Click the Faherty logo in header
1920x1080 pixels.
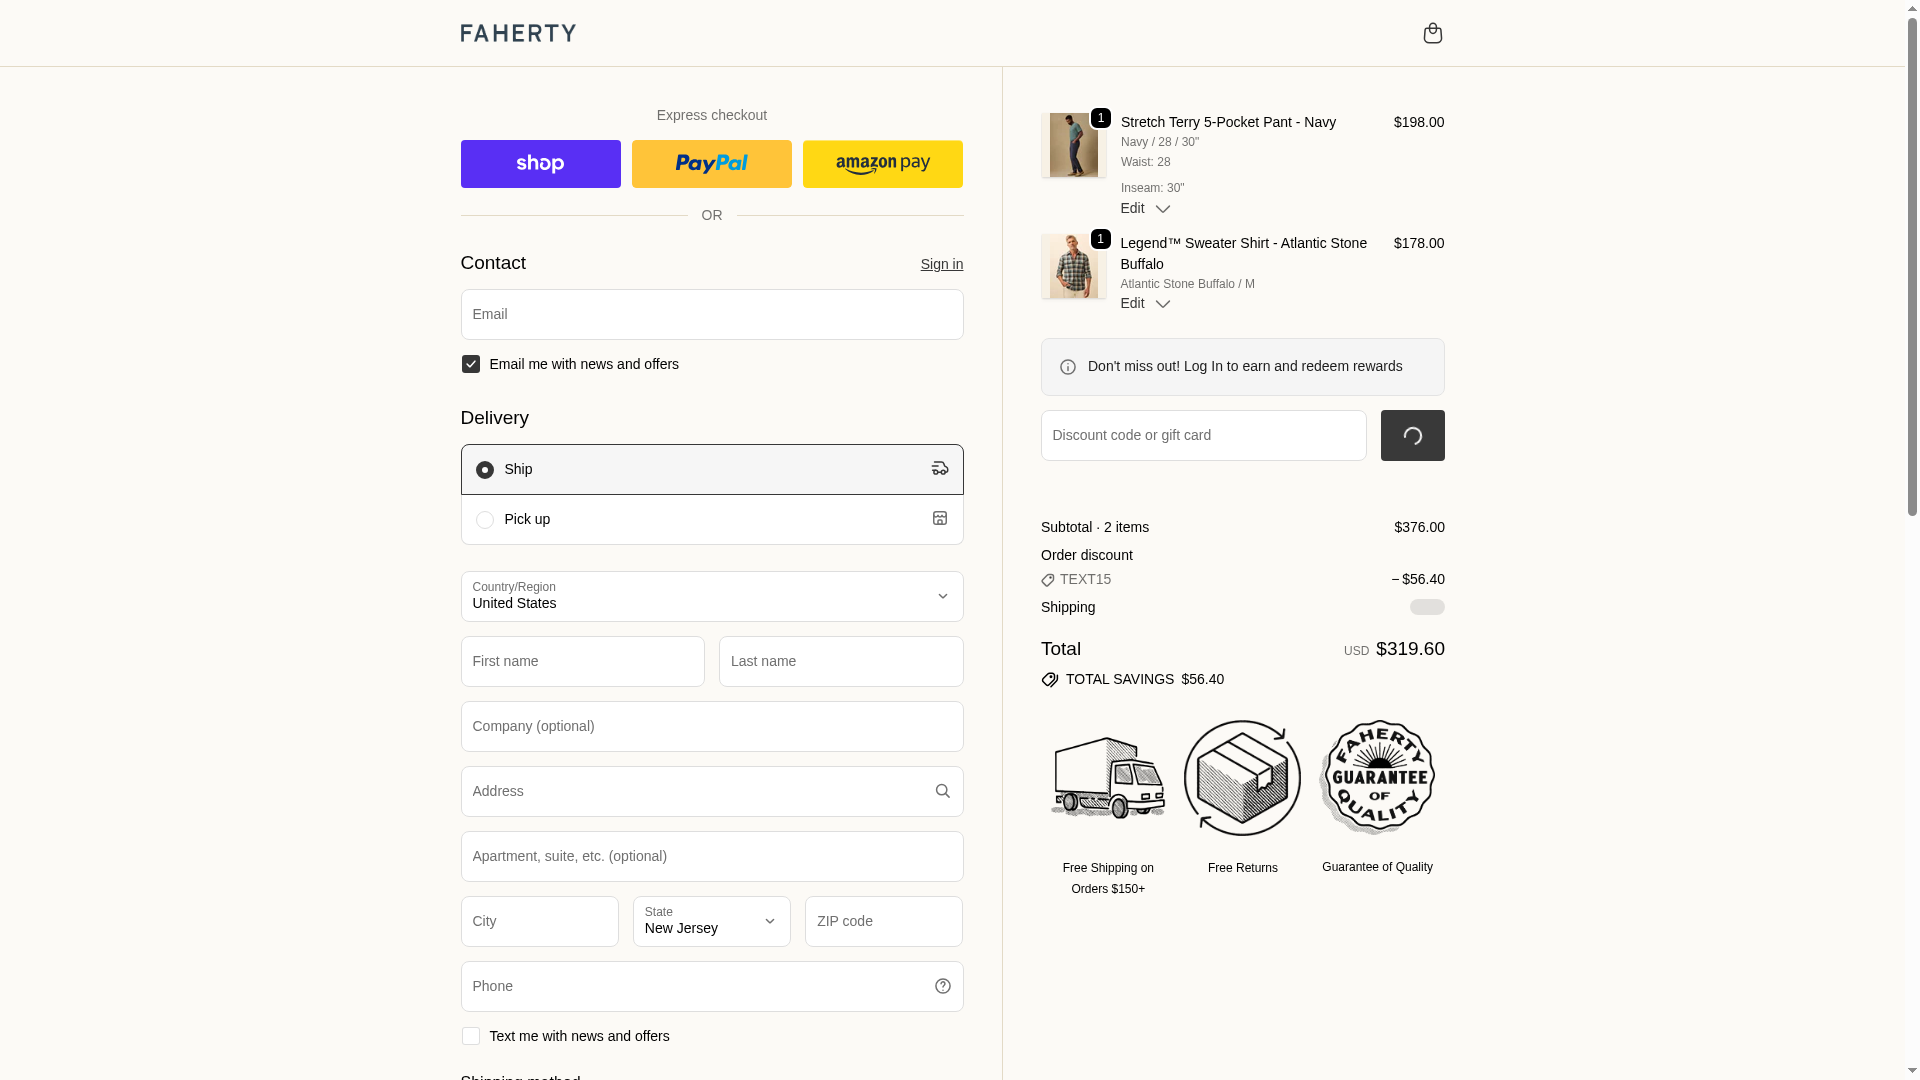coord(518,33)
